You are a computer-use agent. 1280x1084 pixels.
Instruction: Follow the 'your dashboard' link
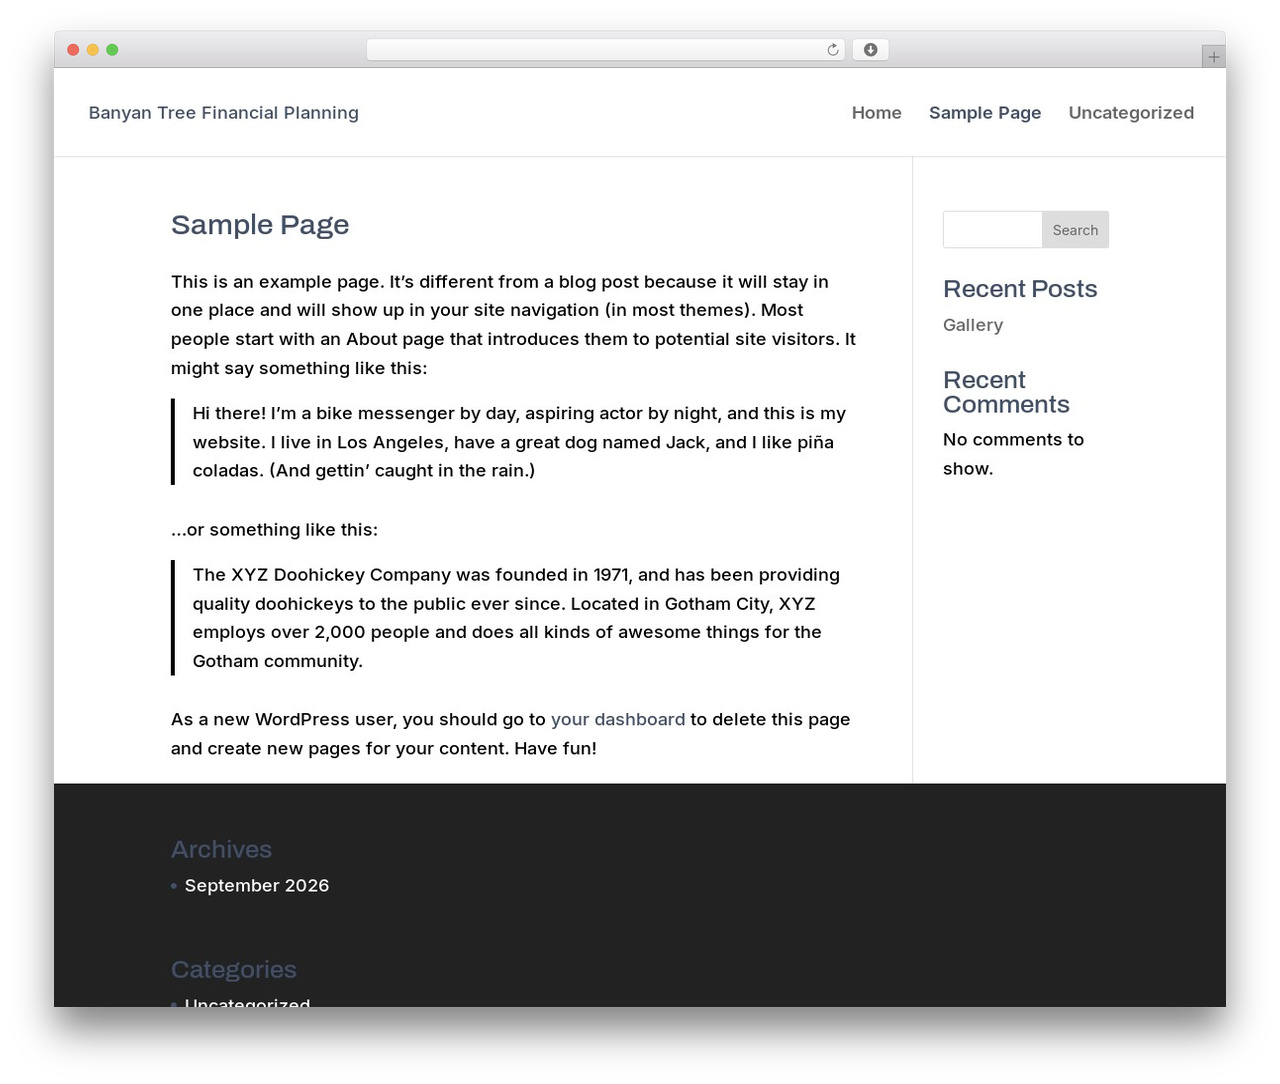[618, 719]
